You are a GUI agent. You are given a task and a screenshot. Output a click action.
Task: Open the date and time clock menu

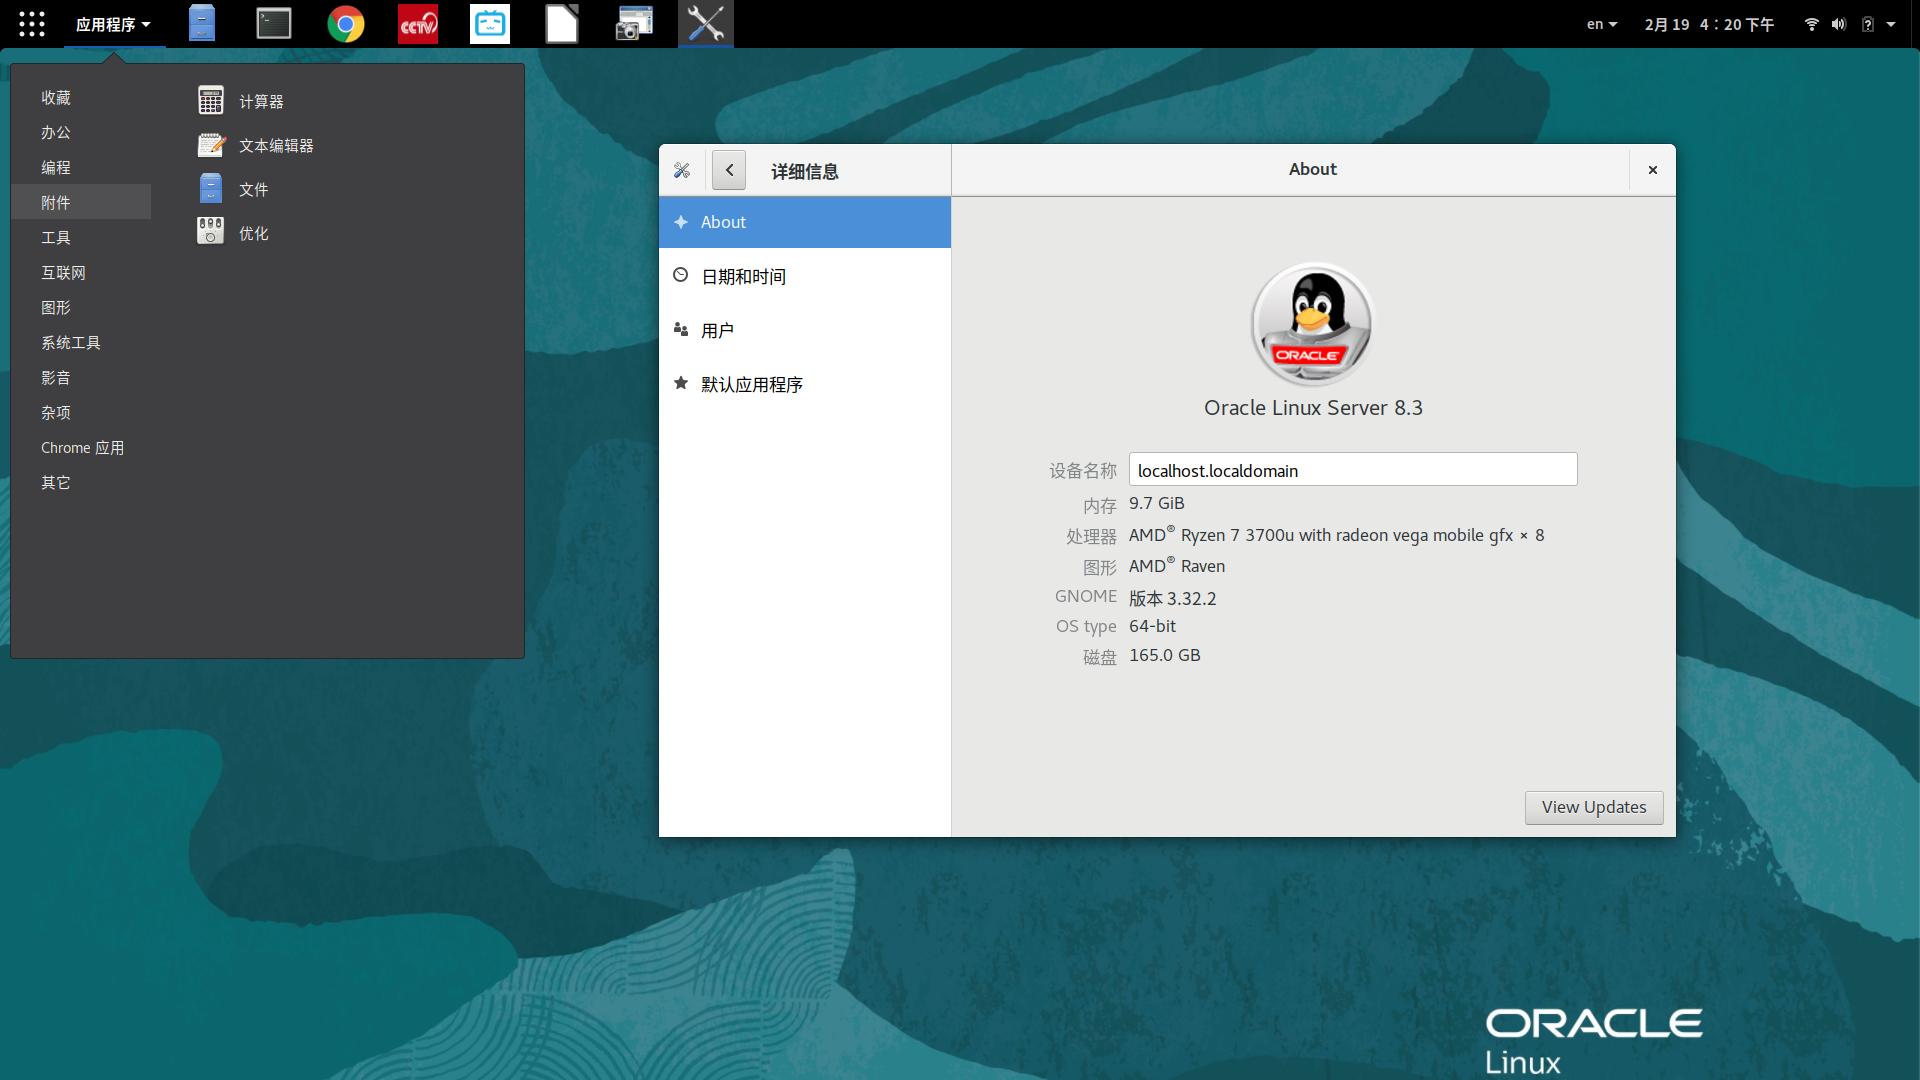1709,24
